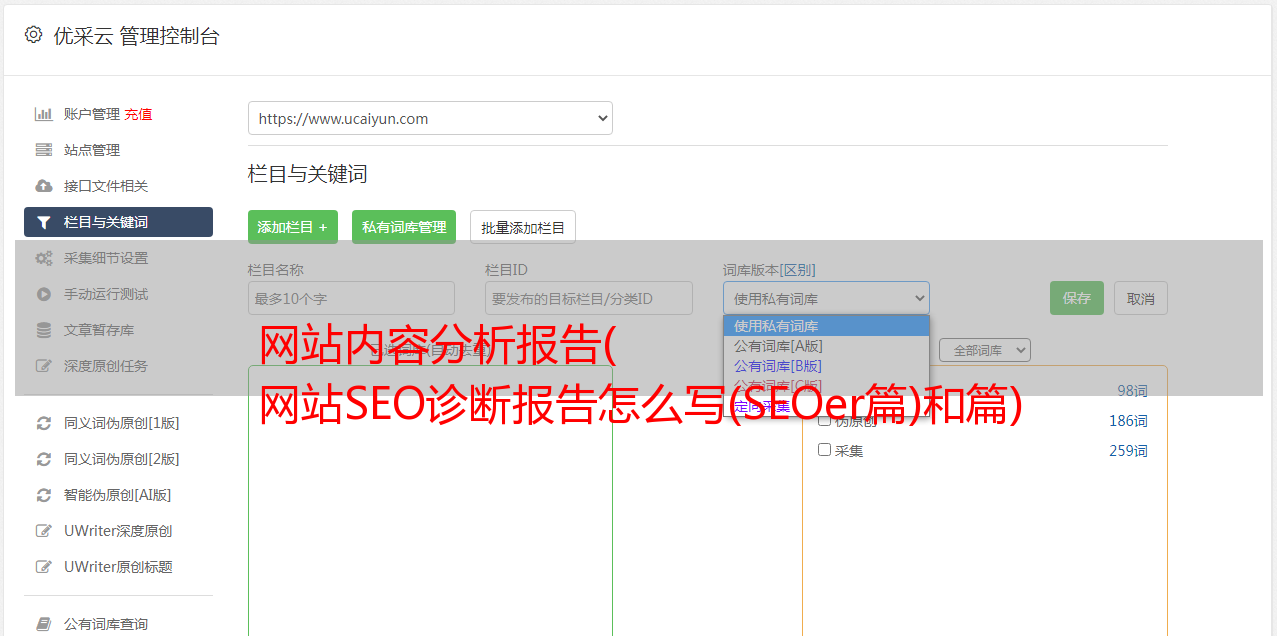Image resolution: width=1277 pixels, height=636 pixels.
Task: Open 公有词库查询 in the sidebar
Action: coord(106,624)
